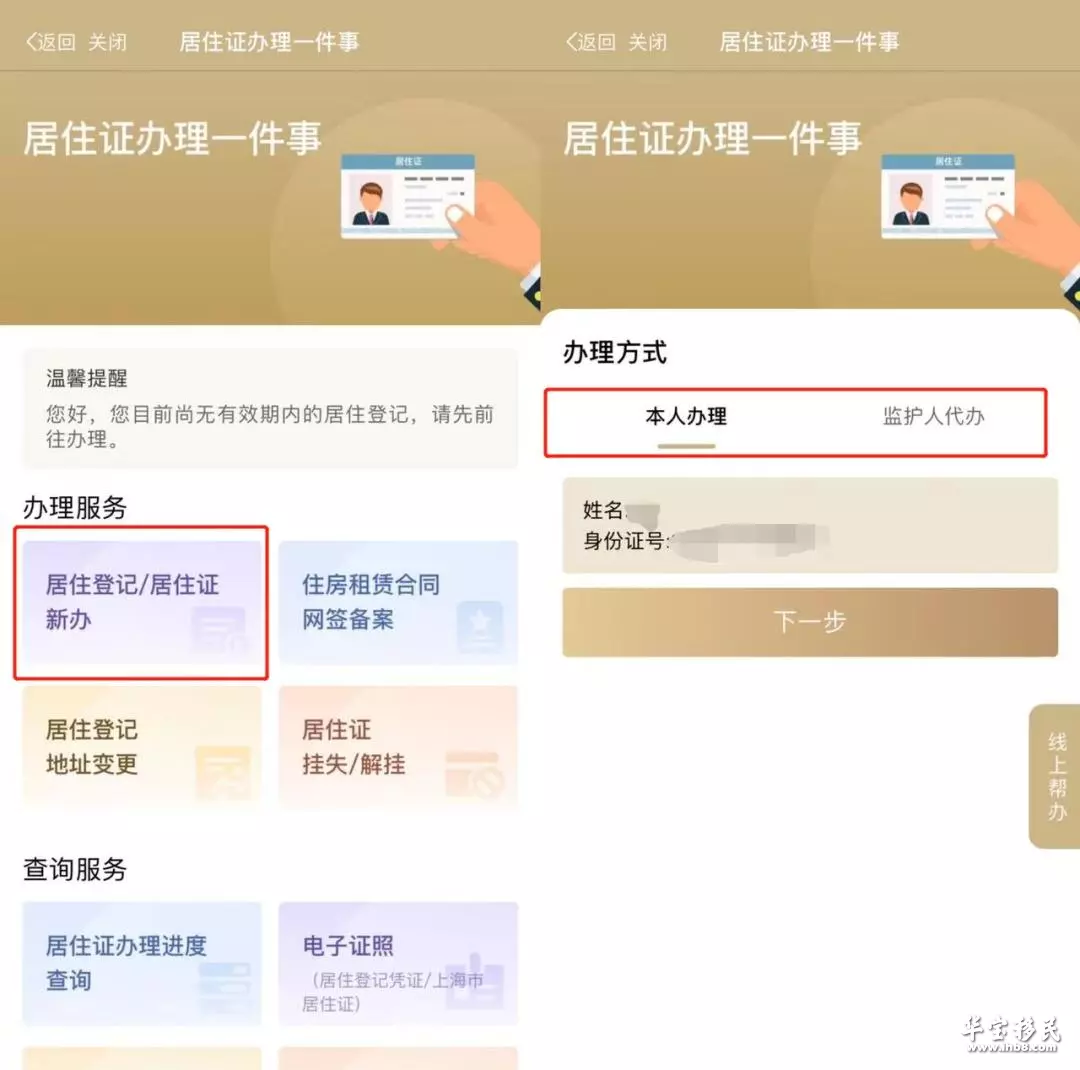The image size is (1080, 1070).
Task: Click the icon on 电子证照 tile
Action: [x=476, y=982]
